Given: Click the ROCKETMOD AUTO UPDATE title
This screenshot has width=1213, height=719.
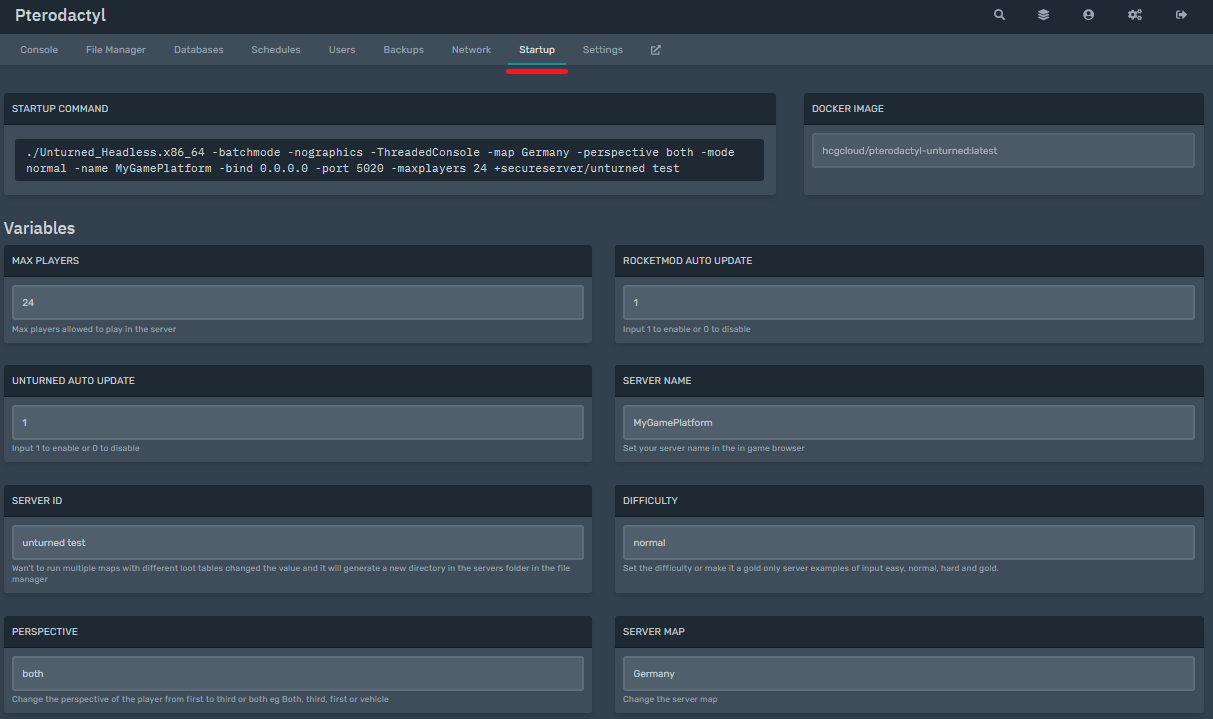Looking at the screenshot, I should coord(687,261).
